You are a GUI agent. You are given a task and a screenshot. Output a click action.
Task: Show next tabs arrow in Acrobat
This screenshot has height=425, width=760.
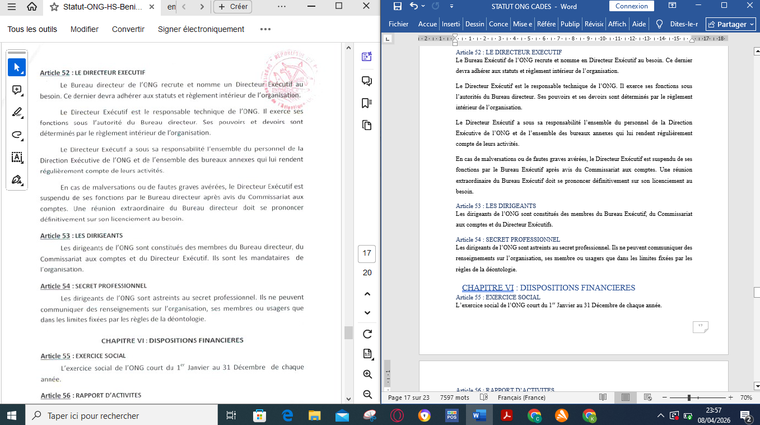point(202,7)
